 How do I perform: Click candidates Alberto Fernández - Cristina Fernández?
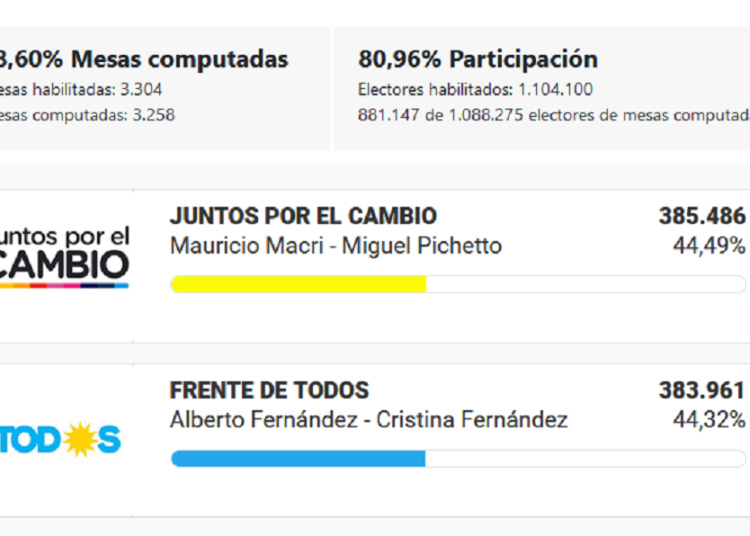coord(369,420)
